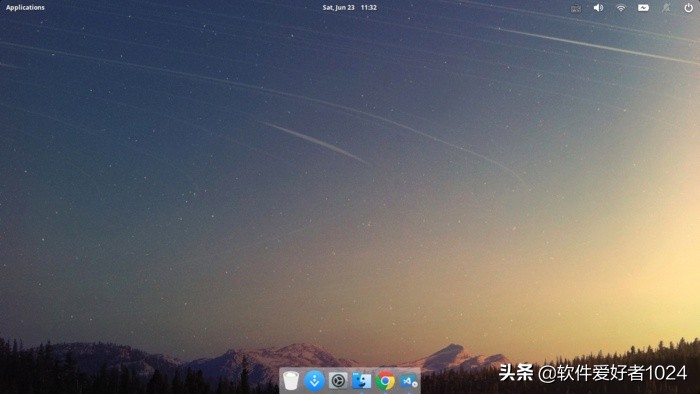Open the date and time indicator

point(350,8)
